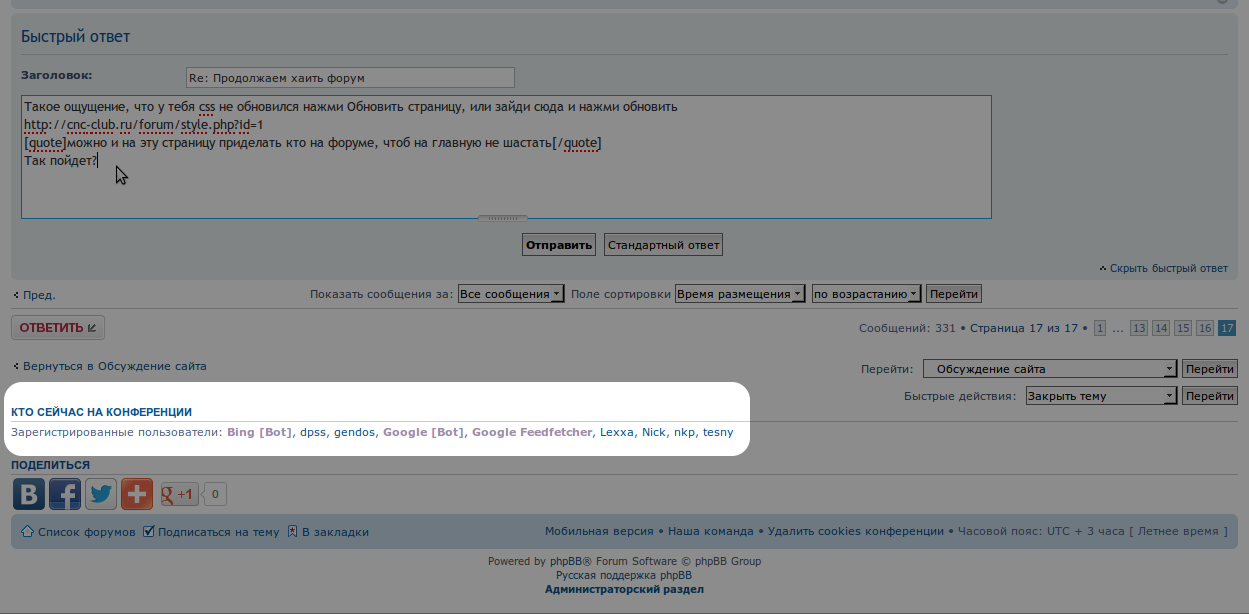Click the 'ПОДЕЛИТЬСЯ' heading
1249x614 pixels.
coord(50,466)
